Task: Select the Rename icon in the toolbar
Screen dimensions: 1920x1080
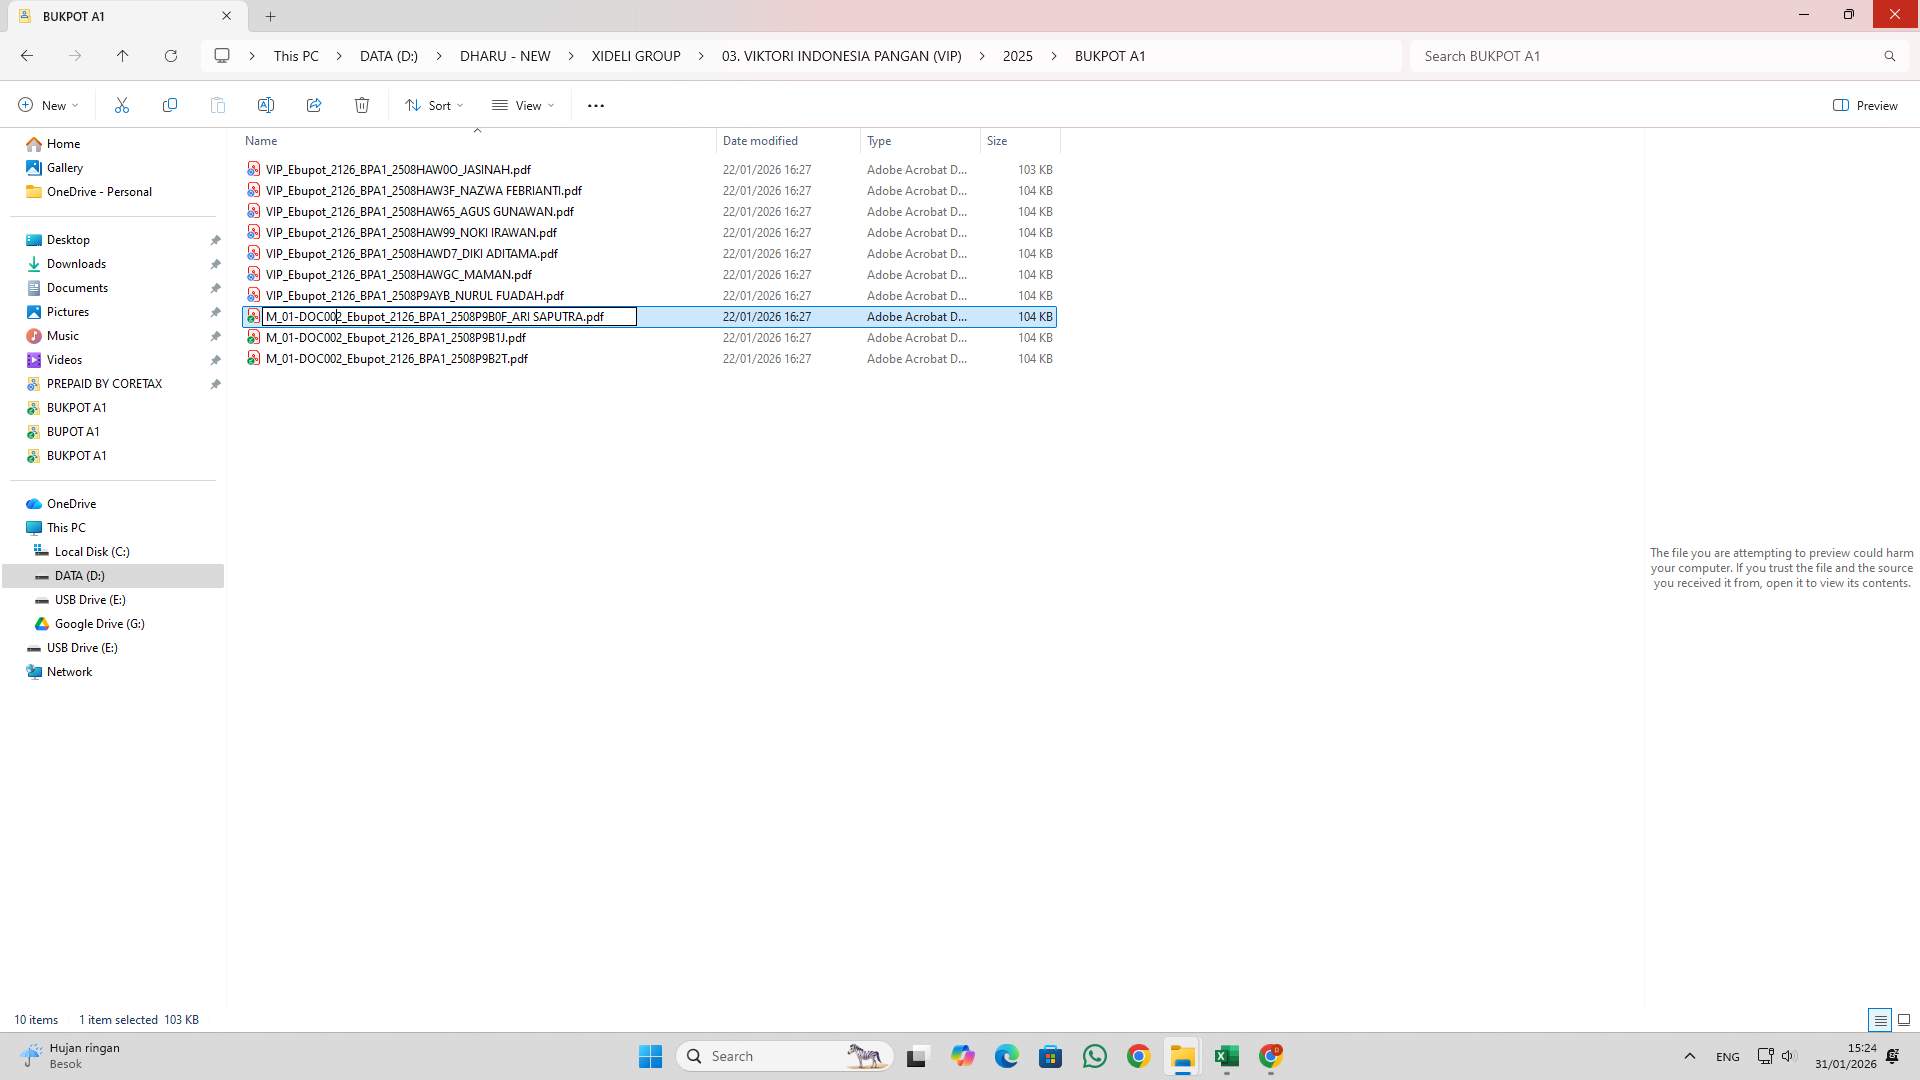Action: pos(266,105)
